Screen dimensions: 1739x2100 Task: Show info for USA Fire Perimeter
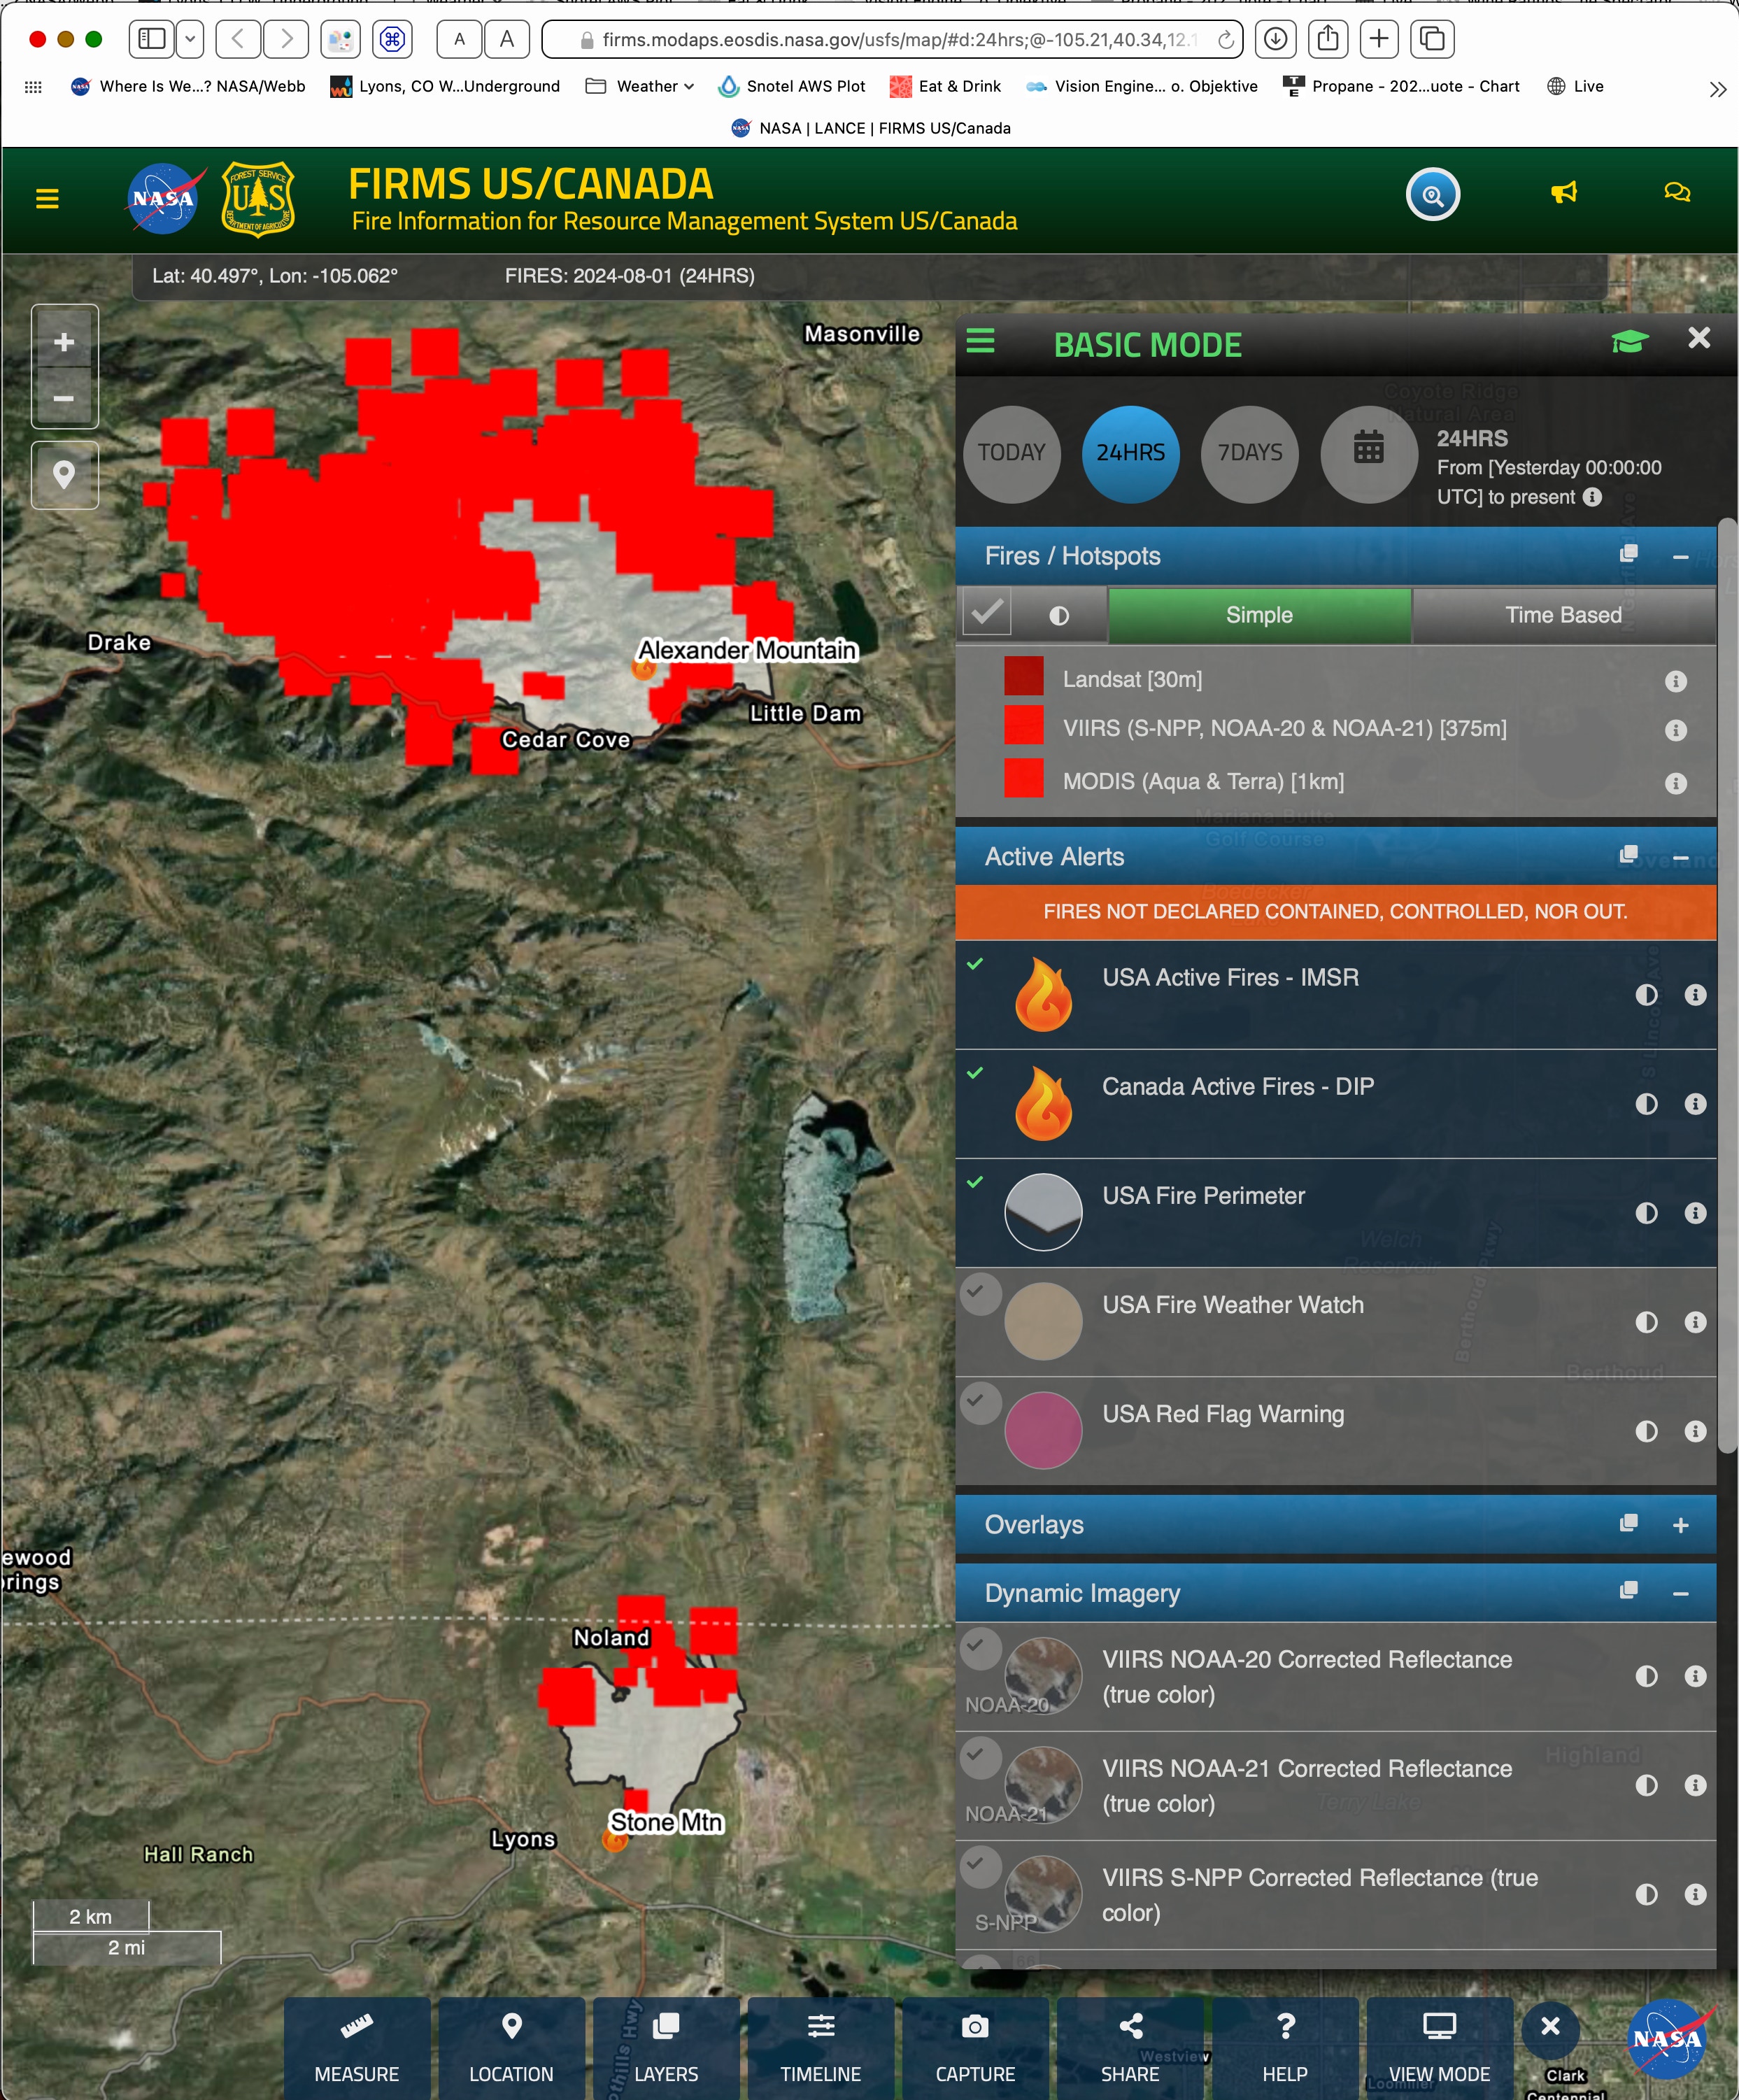pos(1695,1213)
